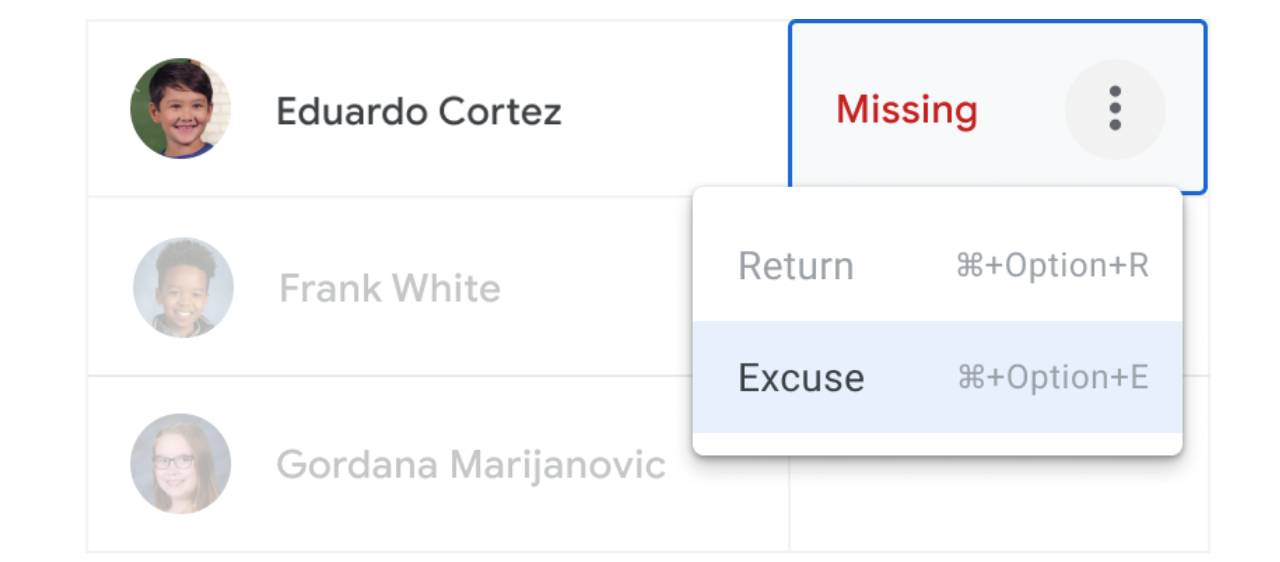This screenshot has height=562, width=1280.
Task: Click empty space left of Eduardo's photo
Action: pyautogui.click(x=108, y=108)
